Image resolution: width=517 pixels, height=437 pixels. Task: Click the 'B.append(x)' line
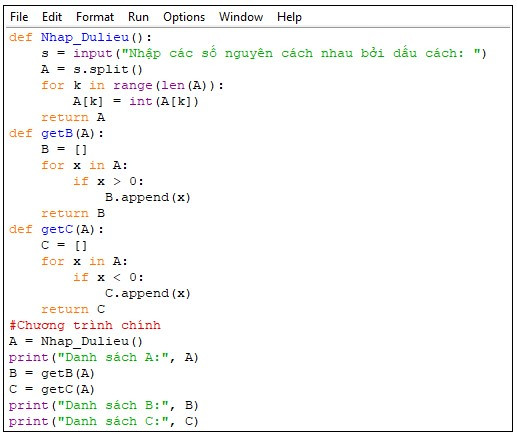pos(148,197)
